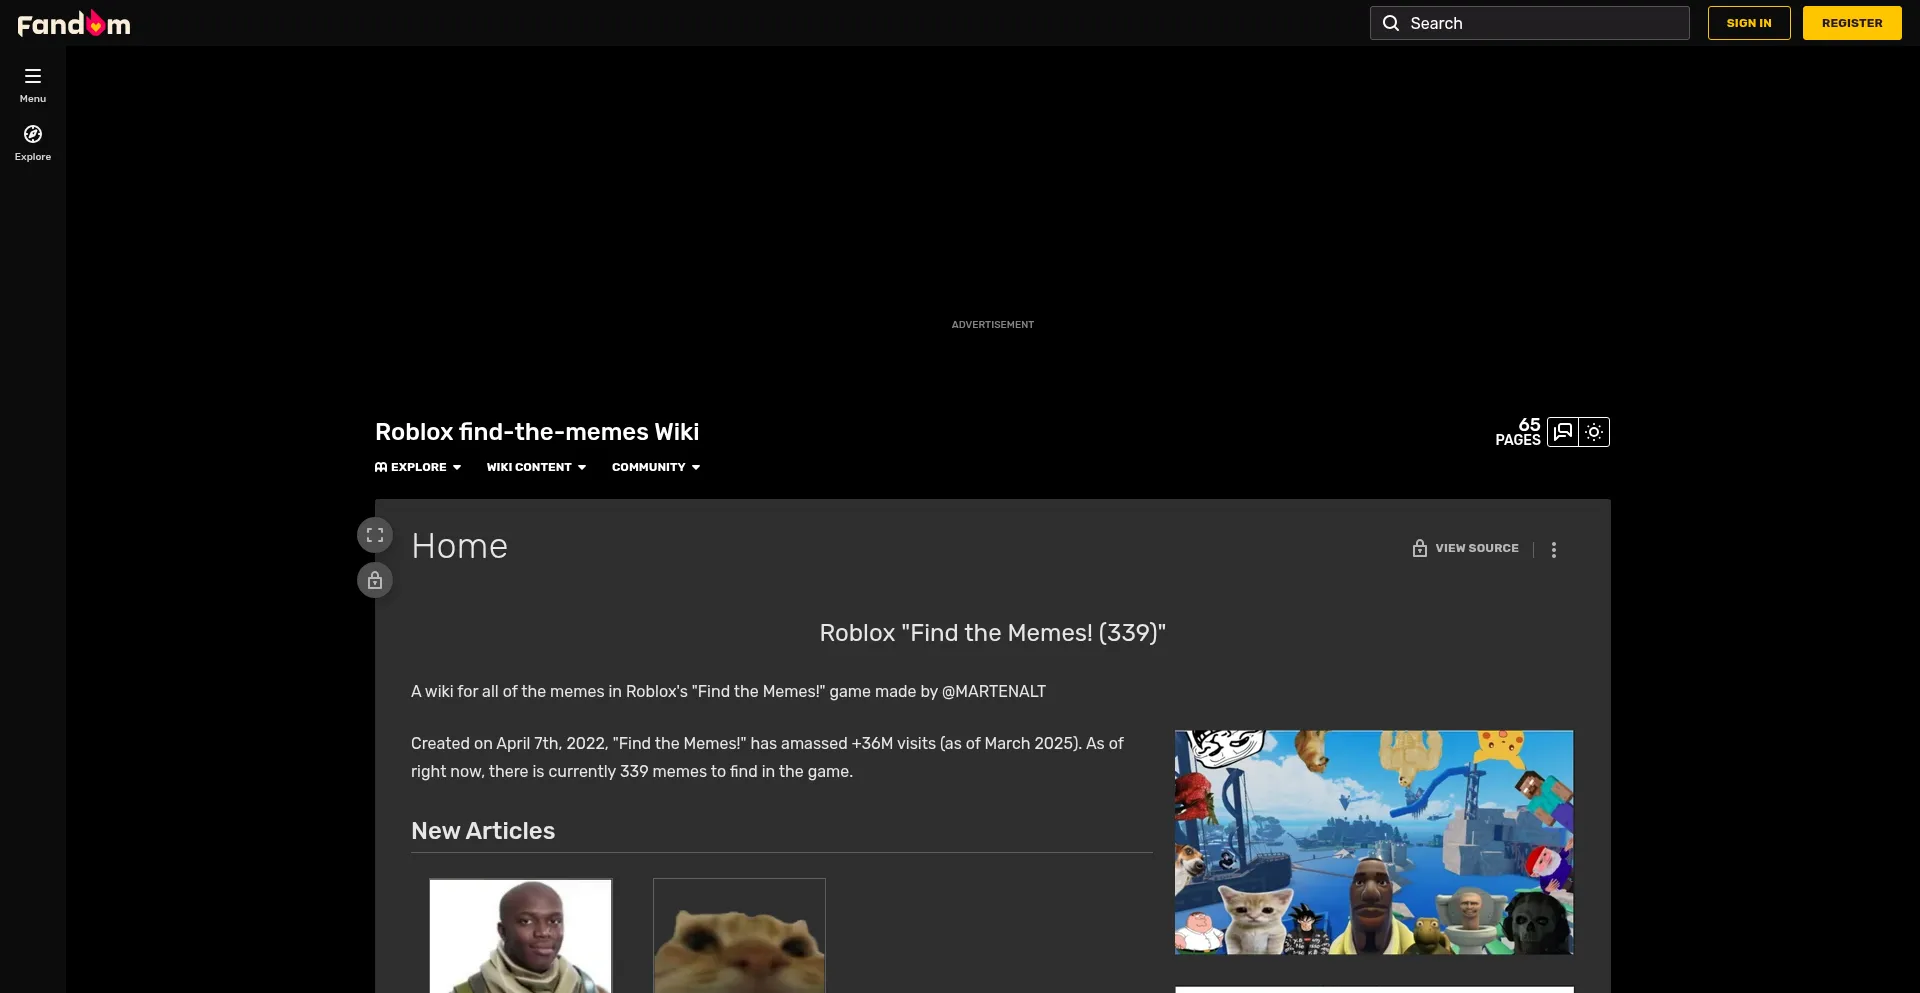Viewport: 1920px width, 993px height.
Task: Open the wiki discussions icon
Action: point(1562,432)
